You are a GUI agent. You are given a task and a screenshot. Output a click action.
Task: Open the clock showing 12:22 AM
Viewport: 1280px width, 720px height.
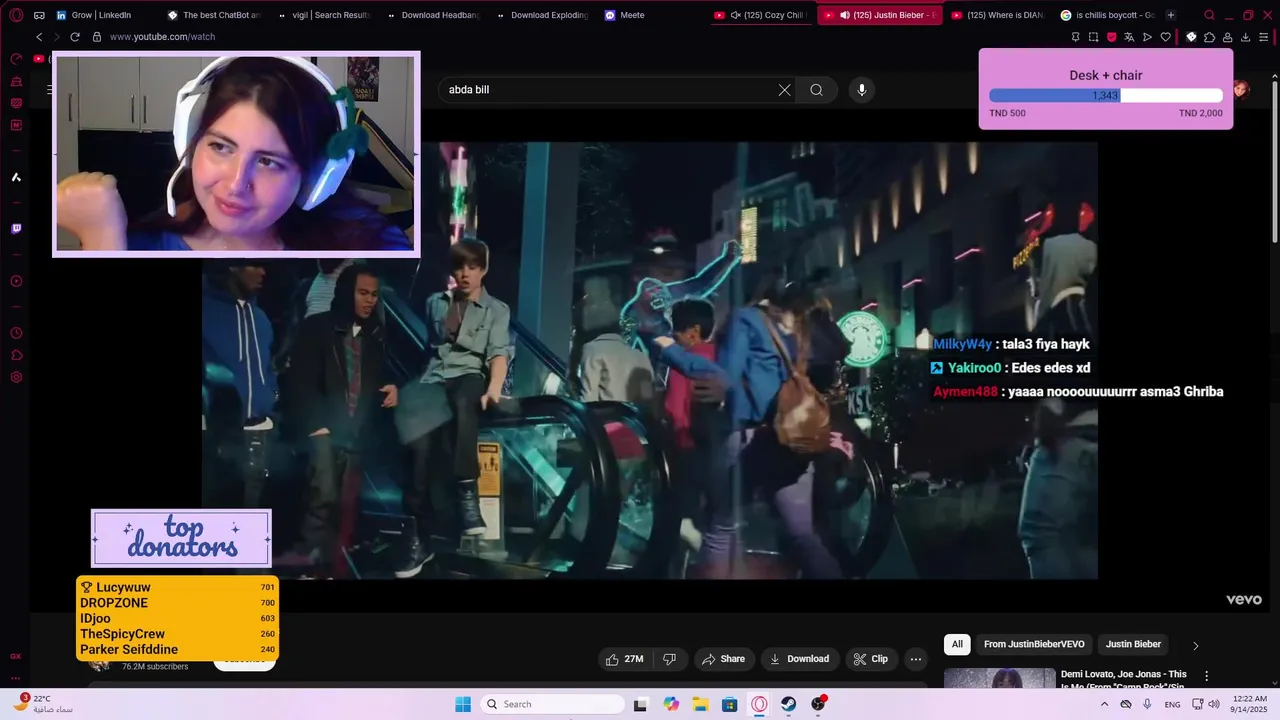point(1250,704)
